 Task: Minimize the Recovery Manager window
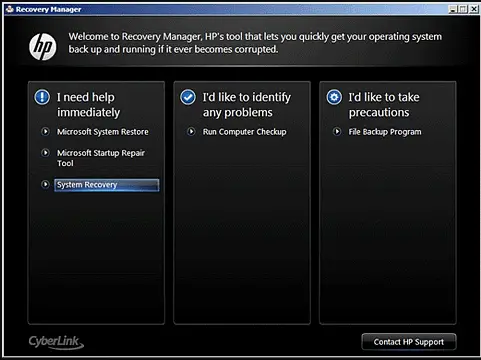(452, 9)
